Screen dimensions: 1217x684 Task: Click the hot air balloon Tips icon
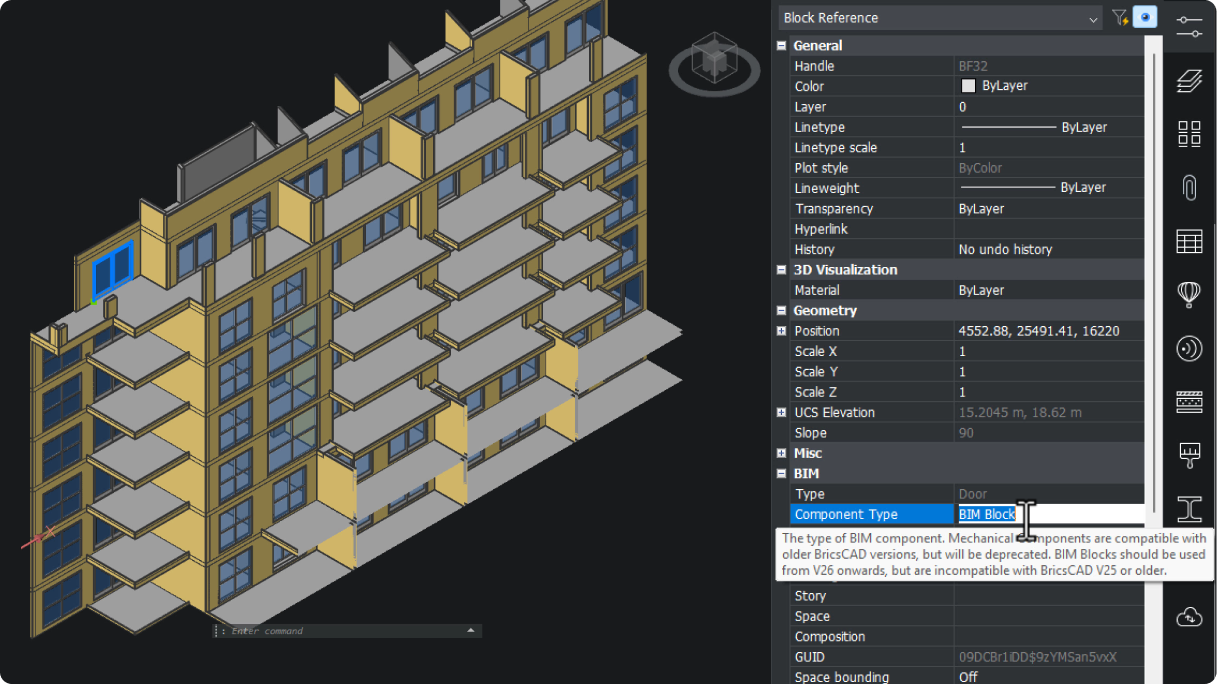1188,295
